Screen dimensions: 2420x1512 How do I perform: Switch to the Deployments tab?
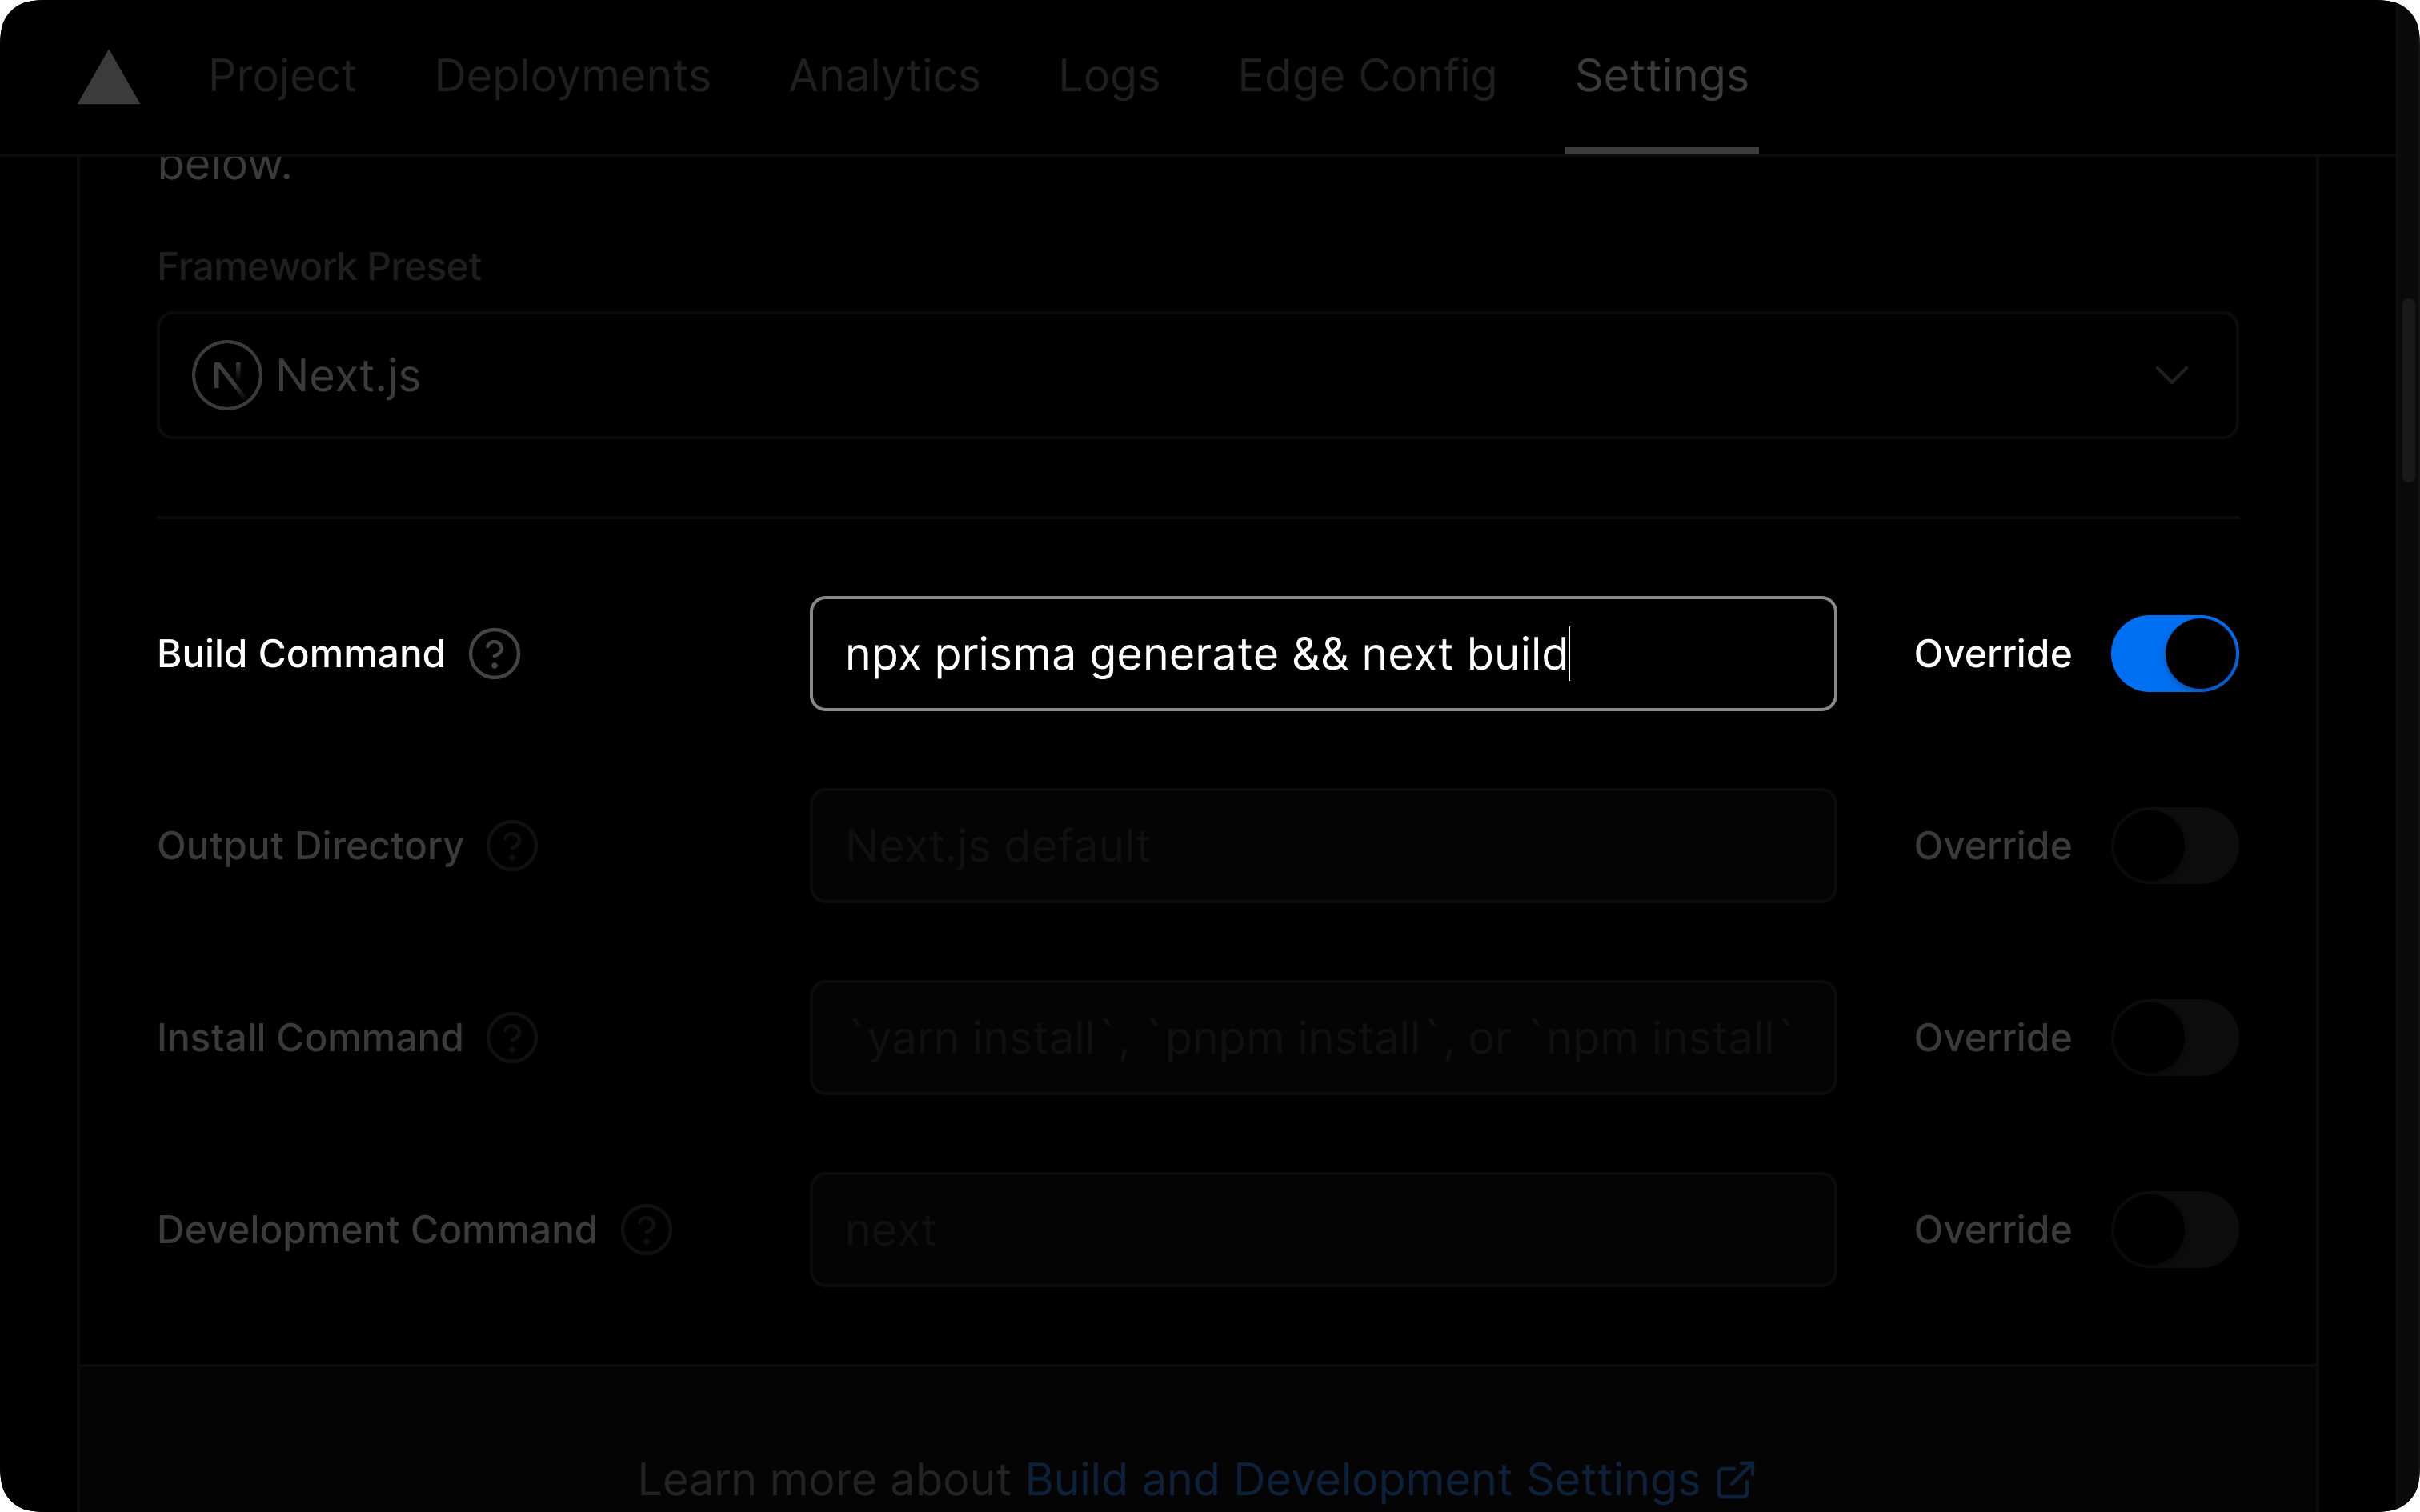tap(573, 75)
